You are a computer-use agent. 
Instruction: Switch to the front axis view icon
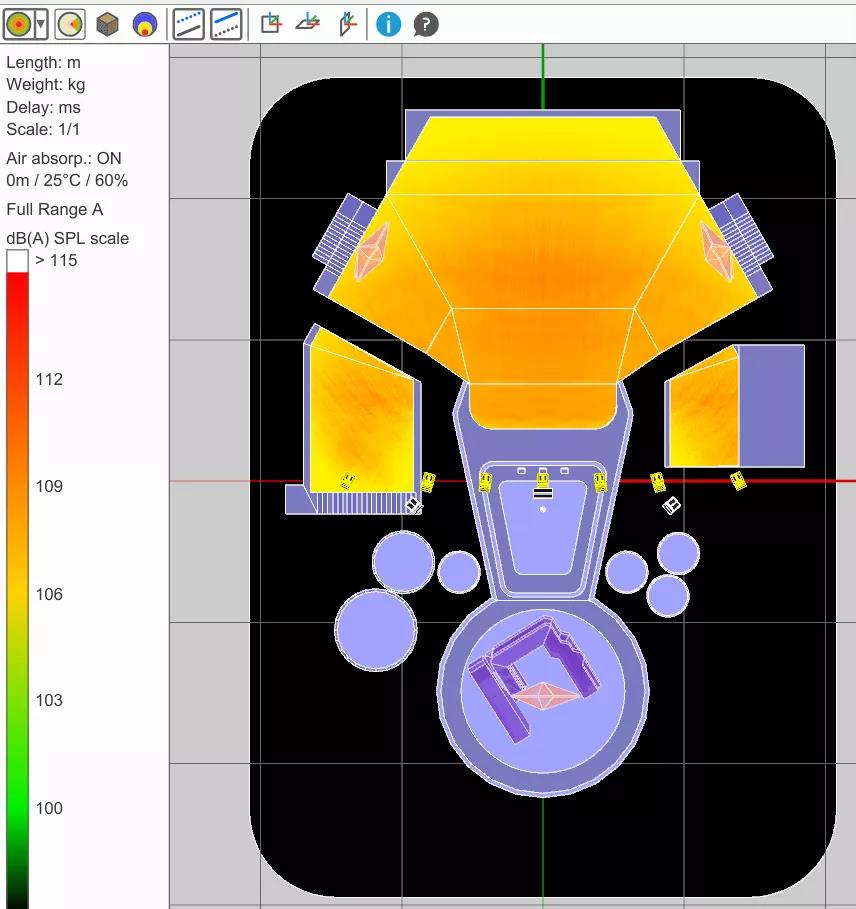tap(271, 24)
